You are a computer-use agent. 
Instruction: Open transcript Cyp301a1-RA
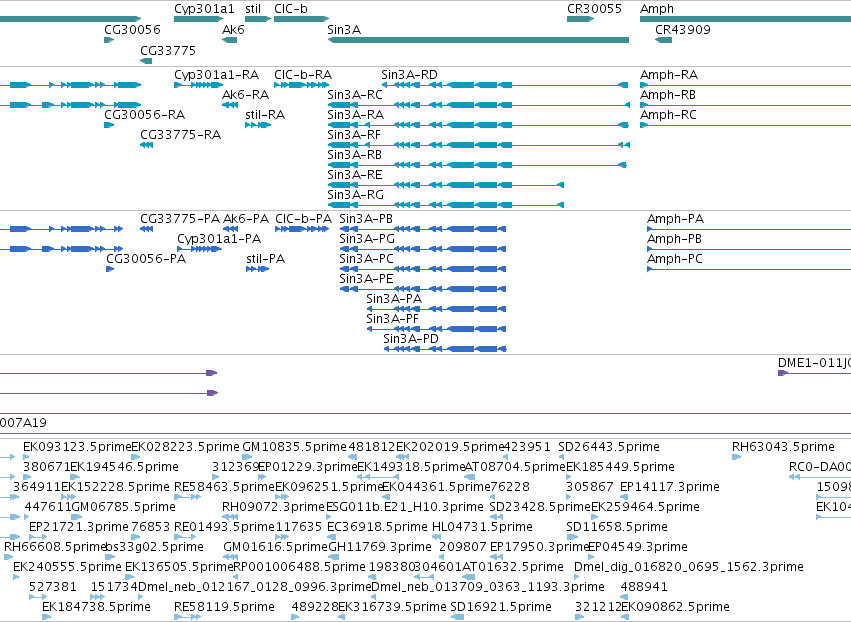point(198,85)
